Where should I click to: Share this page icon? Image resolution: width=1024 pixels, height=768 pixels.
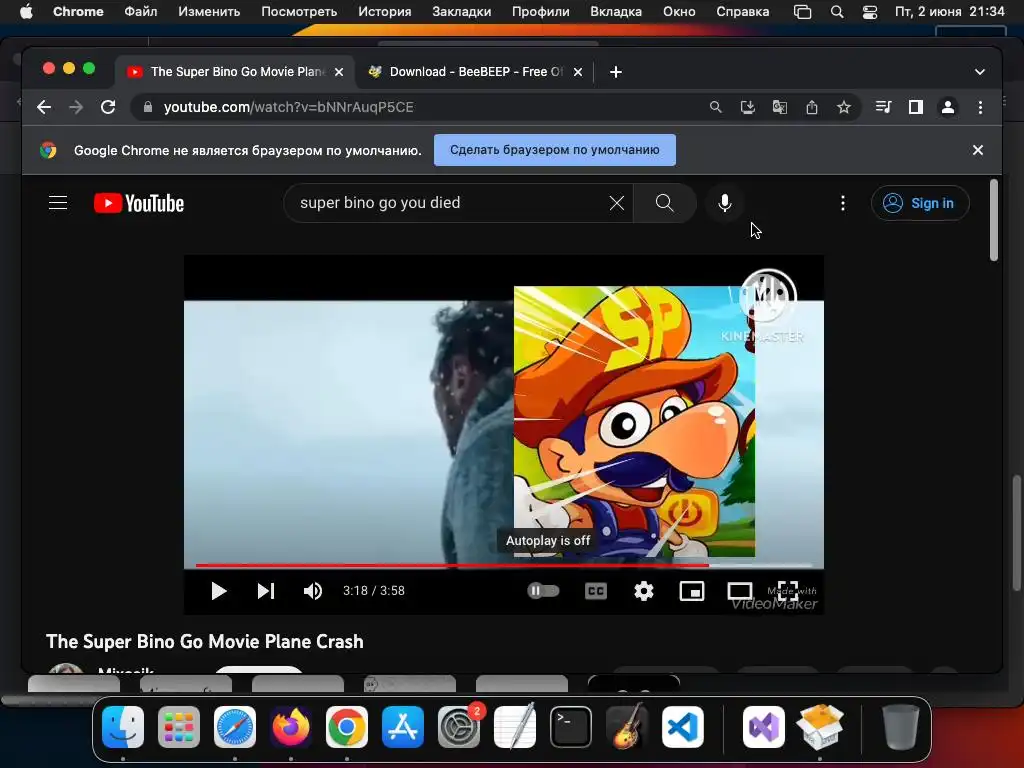coord(812,107)
